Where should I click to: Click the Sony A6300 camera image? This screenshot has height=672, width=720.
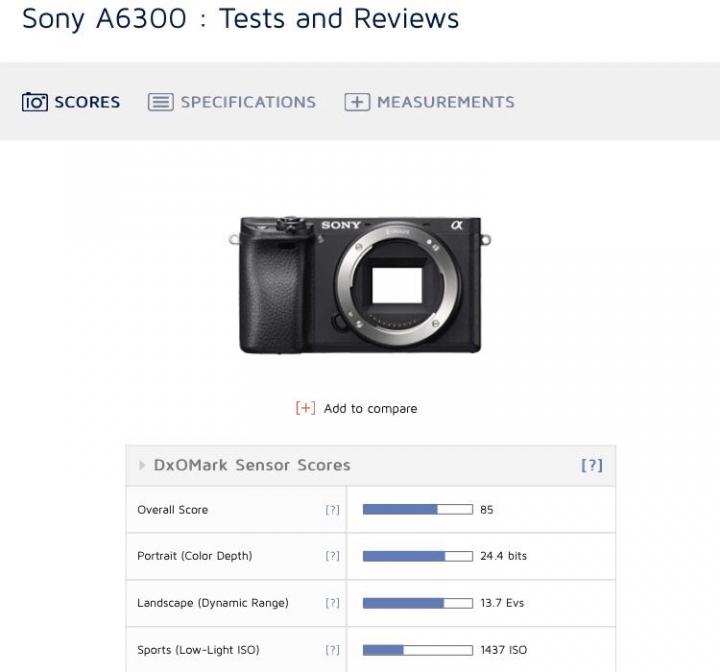(x=360, y=284)
